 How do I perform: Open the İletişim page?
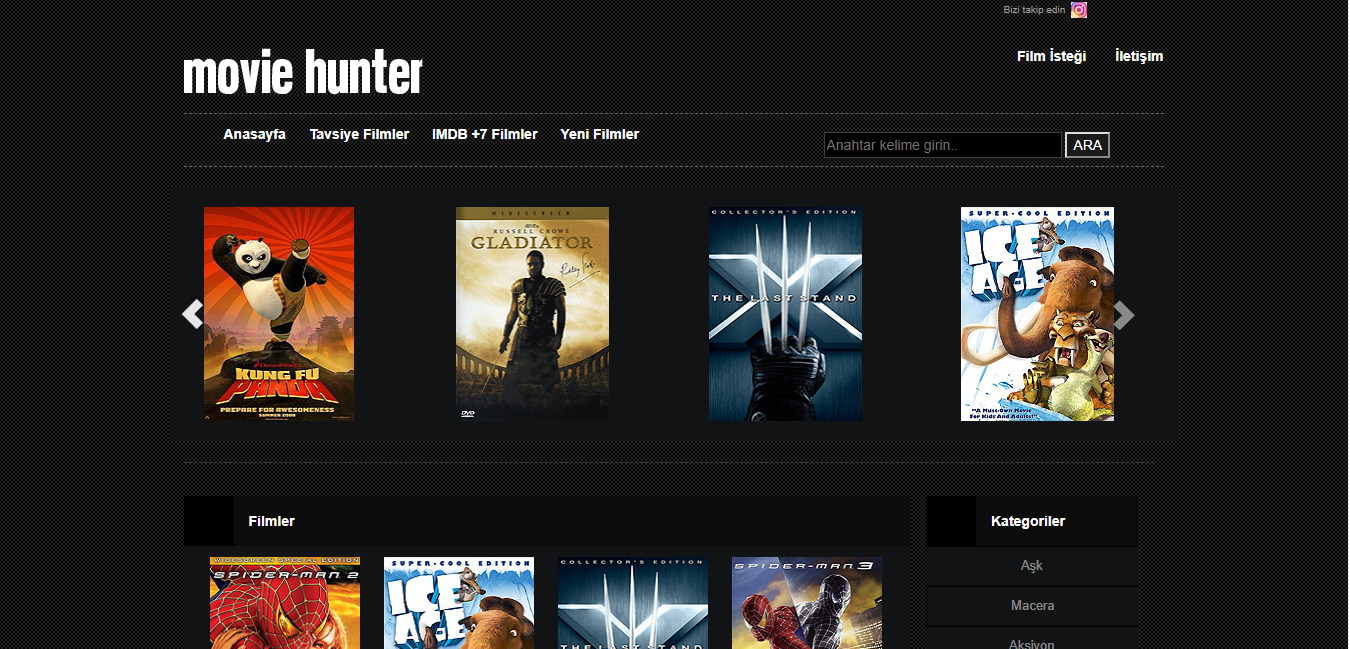click(1139, 56)
